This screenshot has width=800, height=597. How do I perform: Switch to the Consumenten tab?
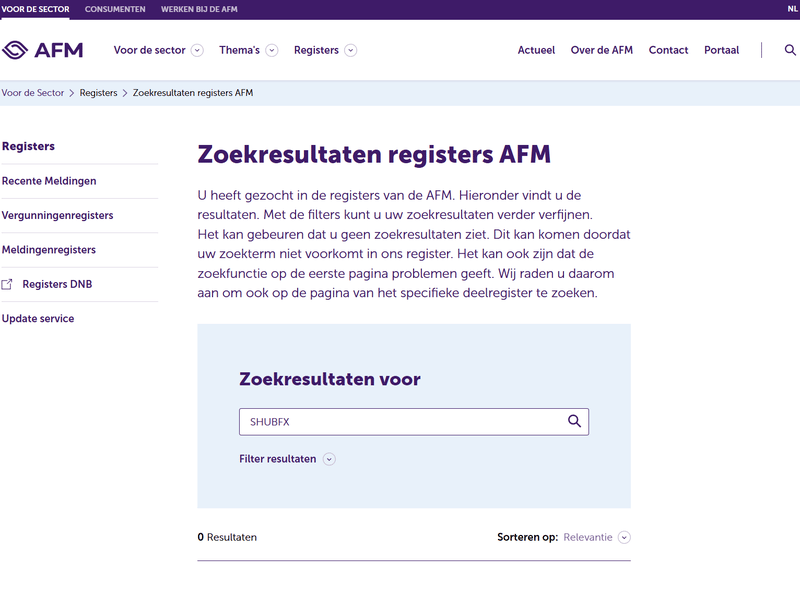coord(115,9)
